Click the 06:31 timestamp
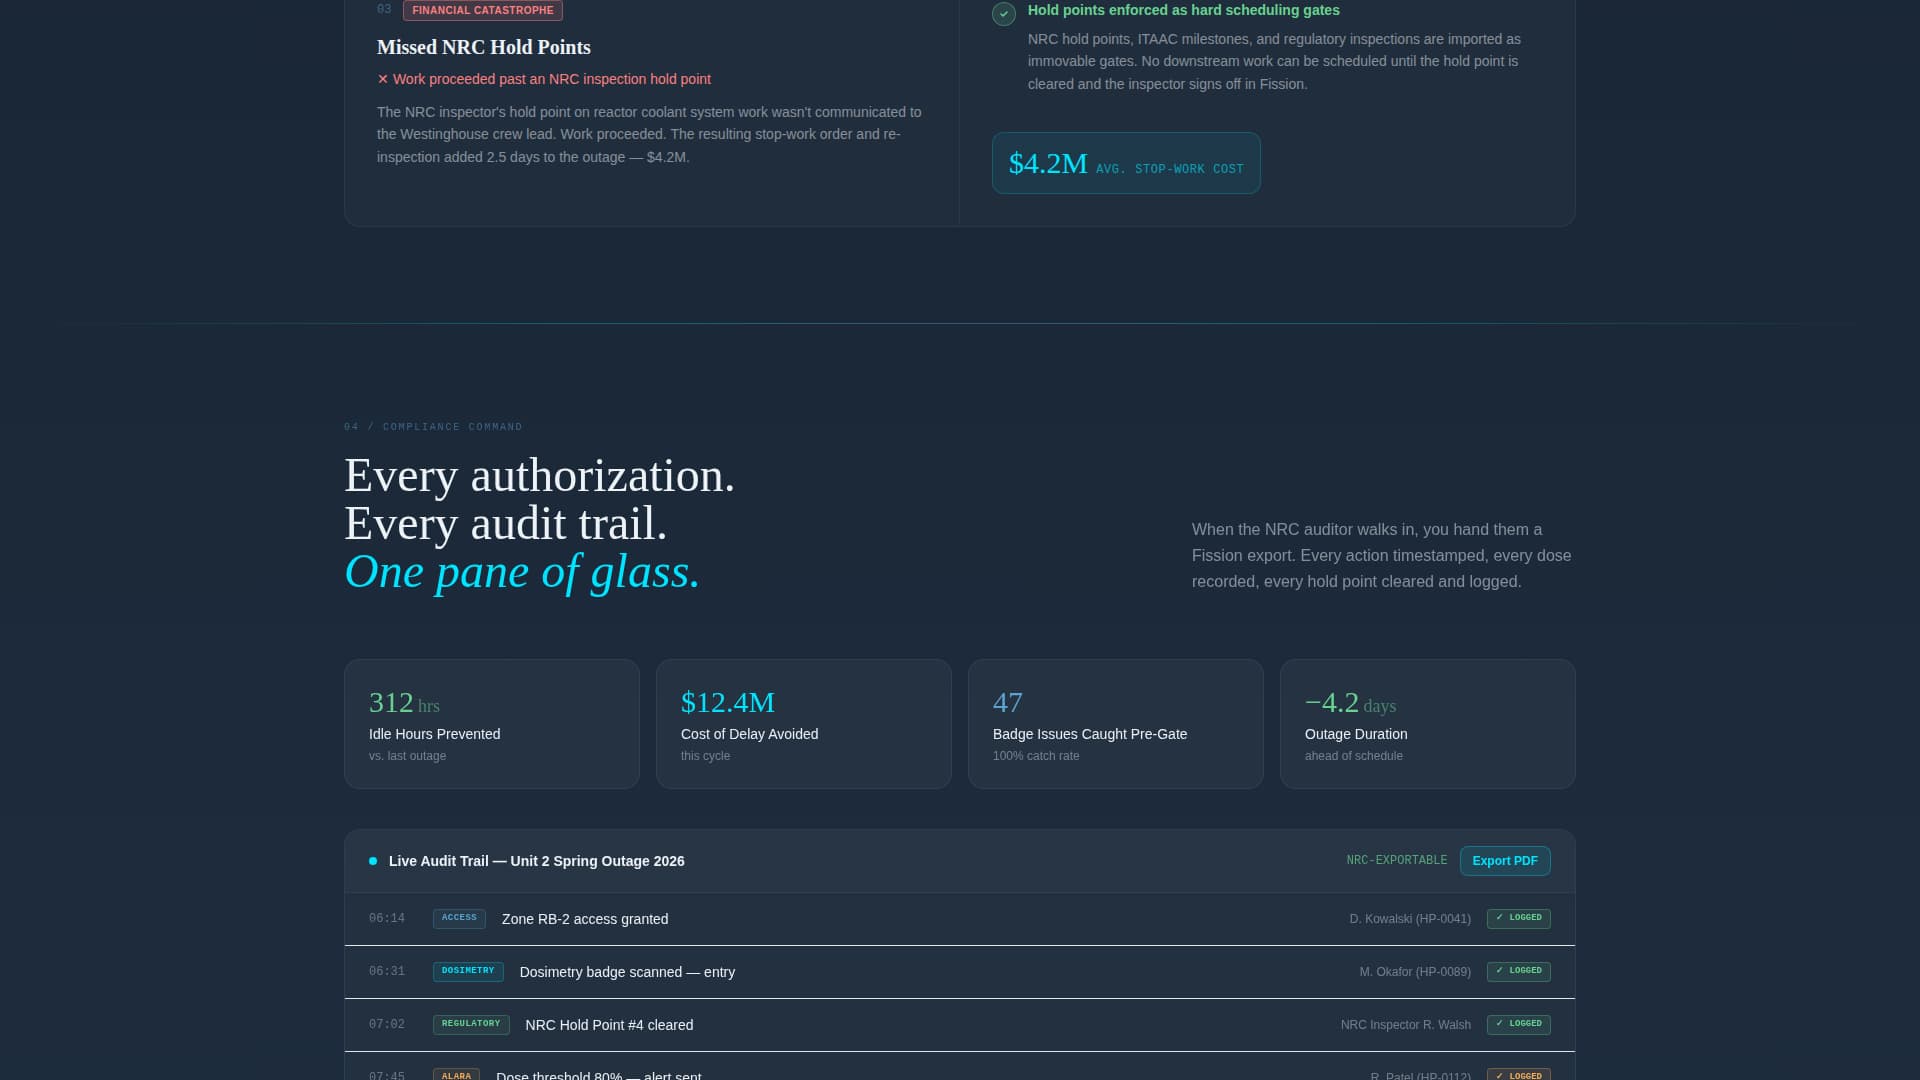The image size is (1920, 1080). click(387, 971)
